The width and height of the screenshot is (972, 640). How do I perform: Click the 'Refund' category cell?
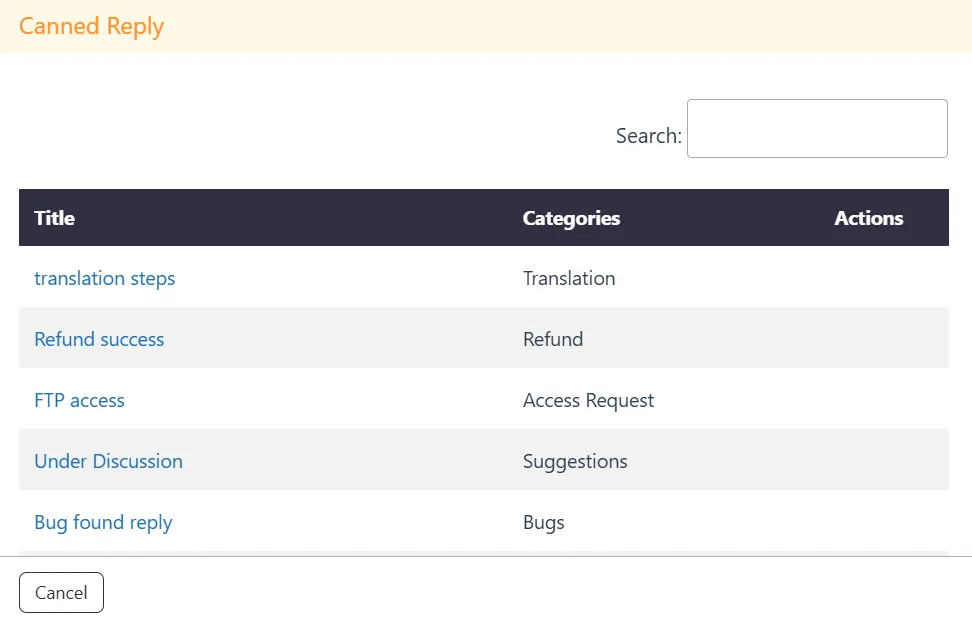click(553, 339)
